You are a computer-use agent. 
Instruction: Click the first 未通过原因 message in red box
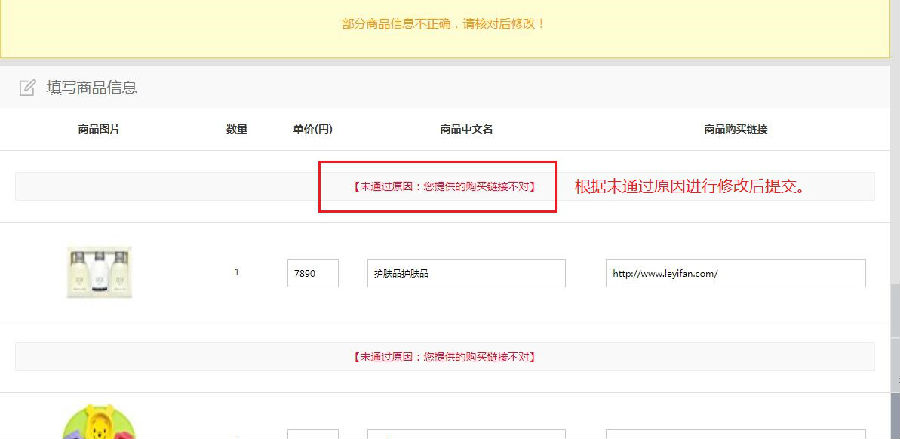pos(437,186)
